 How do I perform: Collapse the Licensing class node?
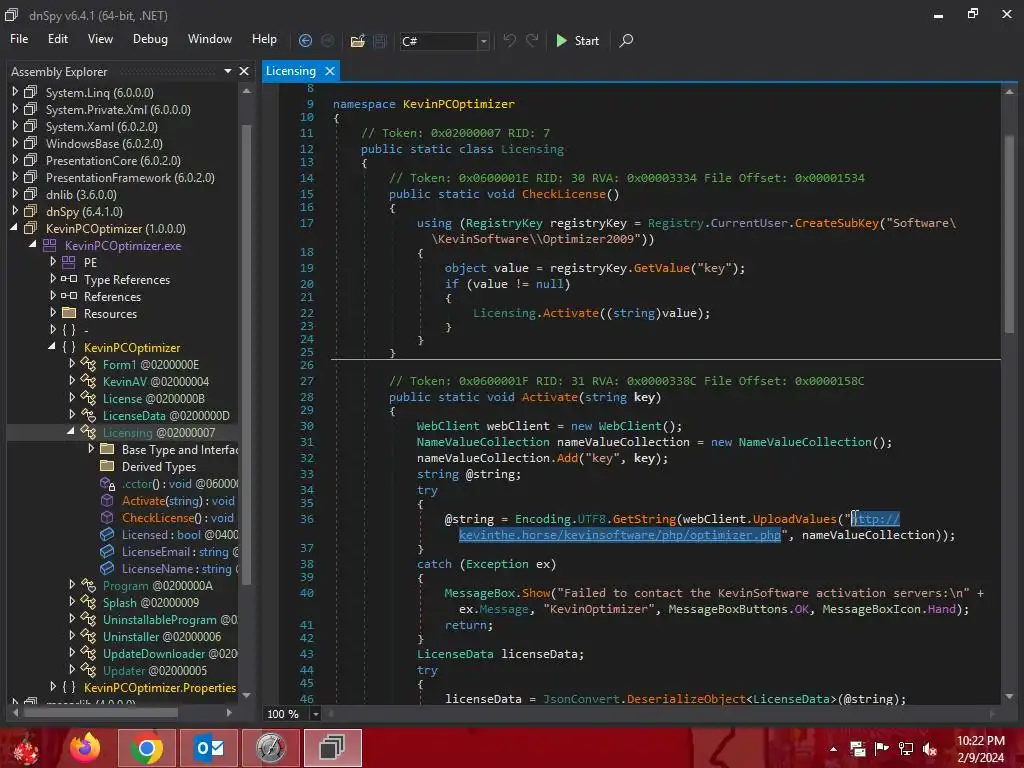[71, 432]
